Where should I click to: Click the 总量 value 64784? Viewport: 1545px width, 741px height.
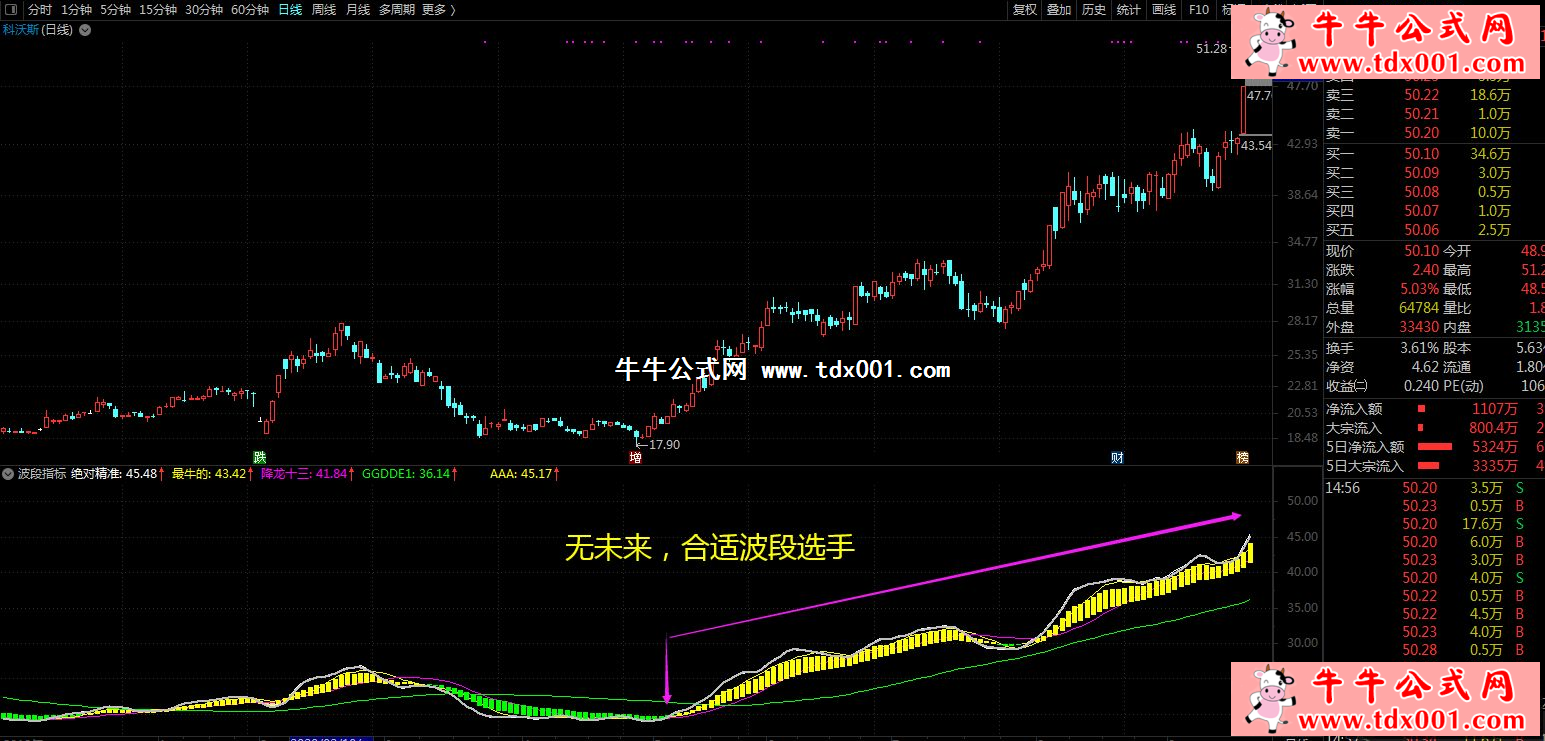click(1419, 308)
